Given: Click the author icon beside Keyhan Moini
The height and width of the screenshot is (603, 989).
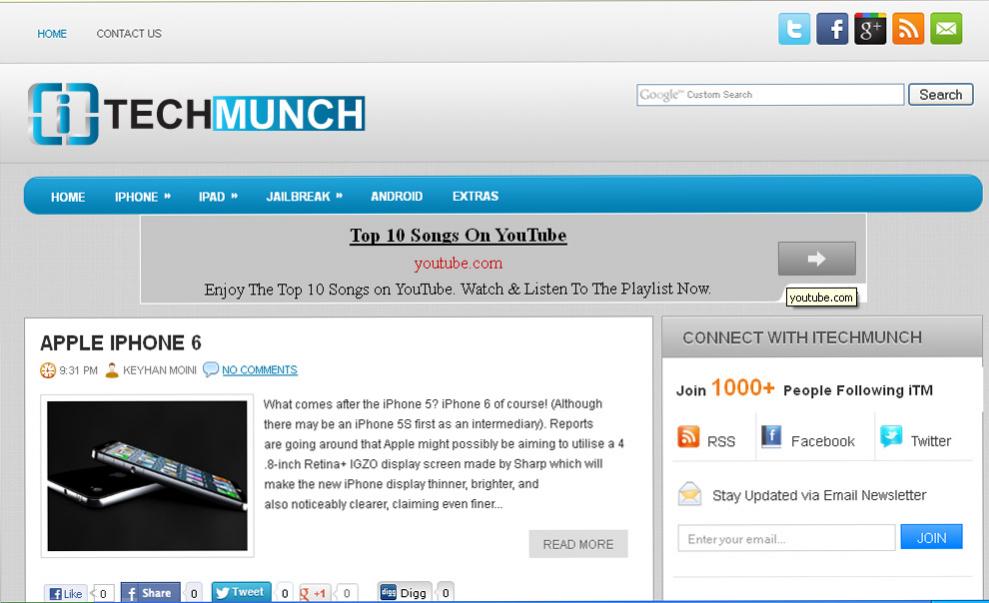Looking at the screenshot, I should pyautogui.click(x=112, y=370).
